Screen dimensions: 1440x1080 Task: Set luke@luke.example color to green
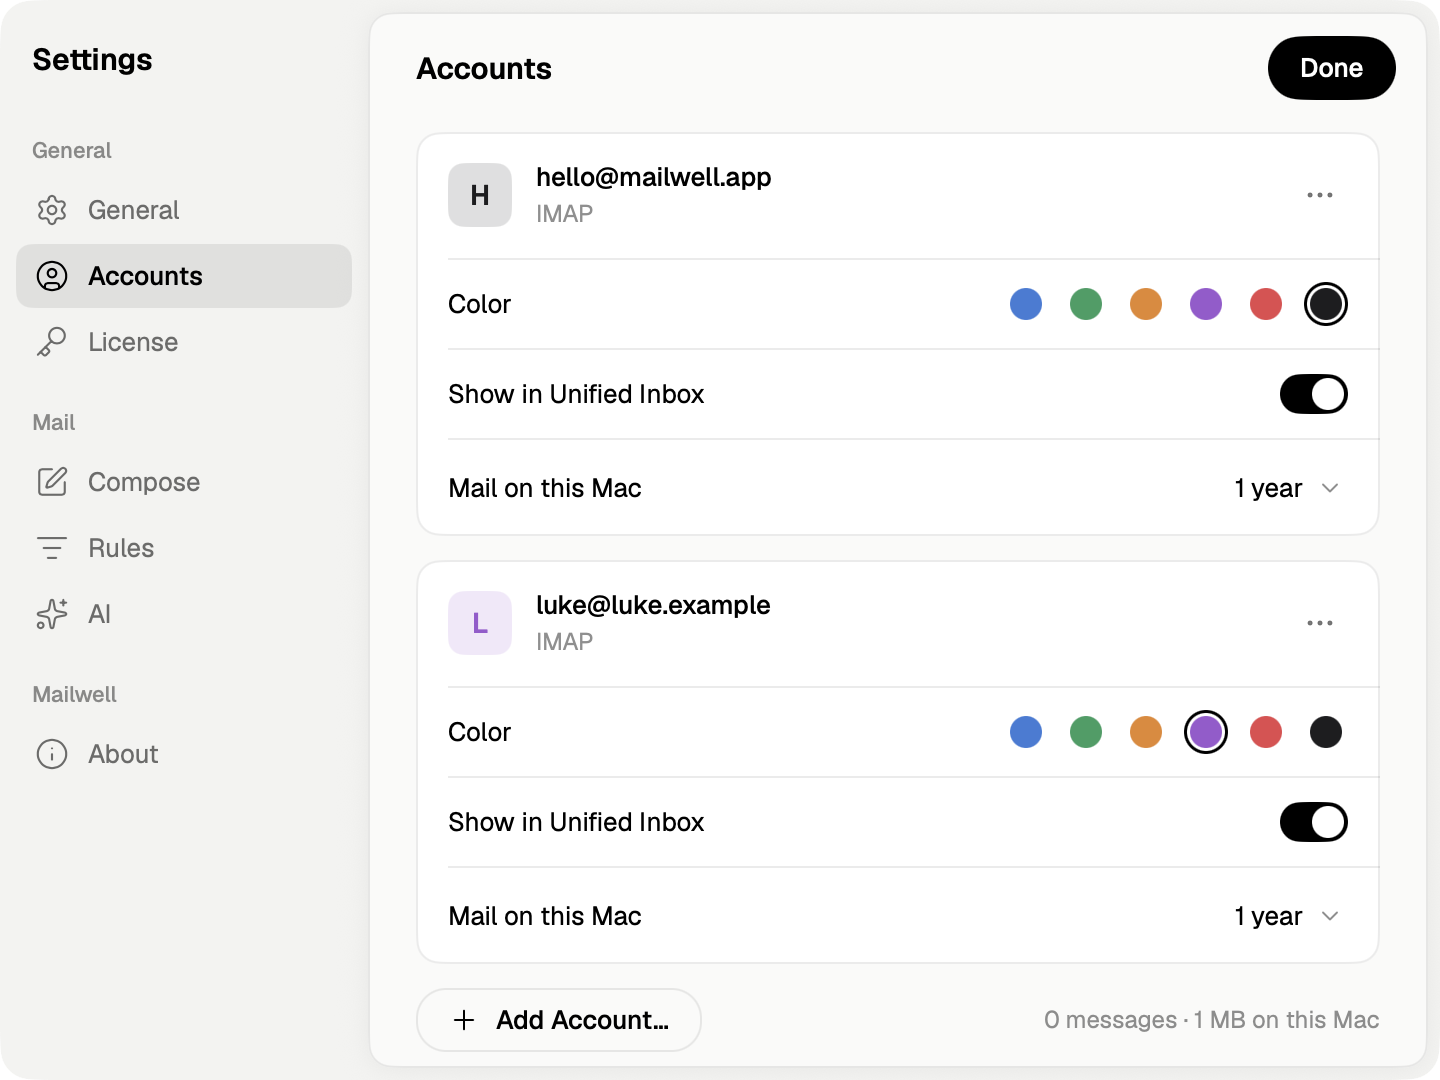click(1086, 732)
